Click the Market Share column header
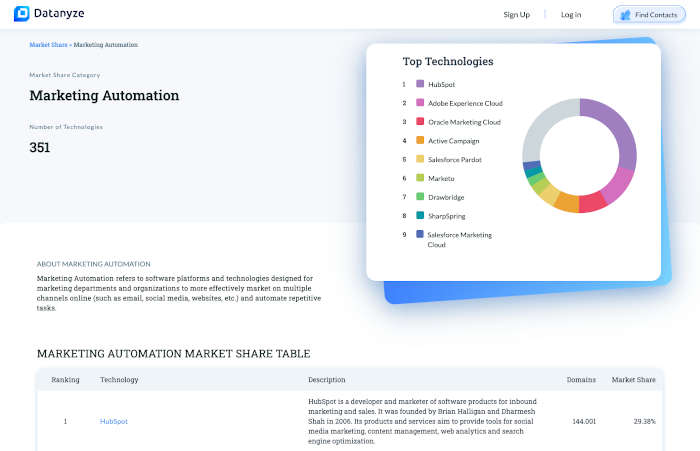 tap(633, 380)
